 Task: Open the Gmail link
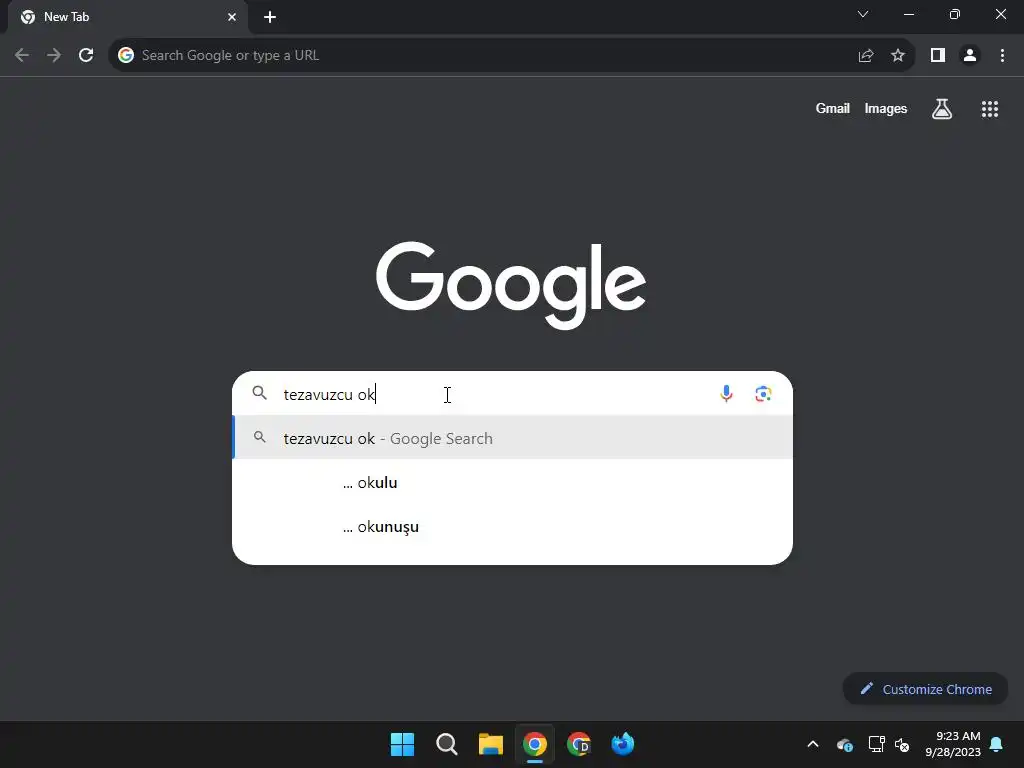pos(832,108)
